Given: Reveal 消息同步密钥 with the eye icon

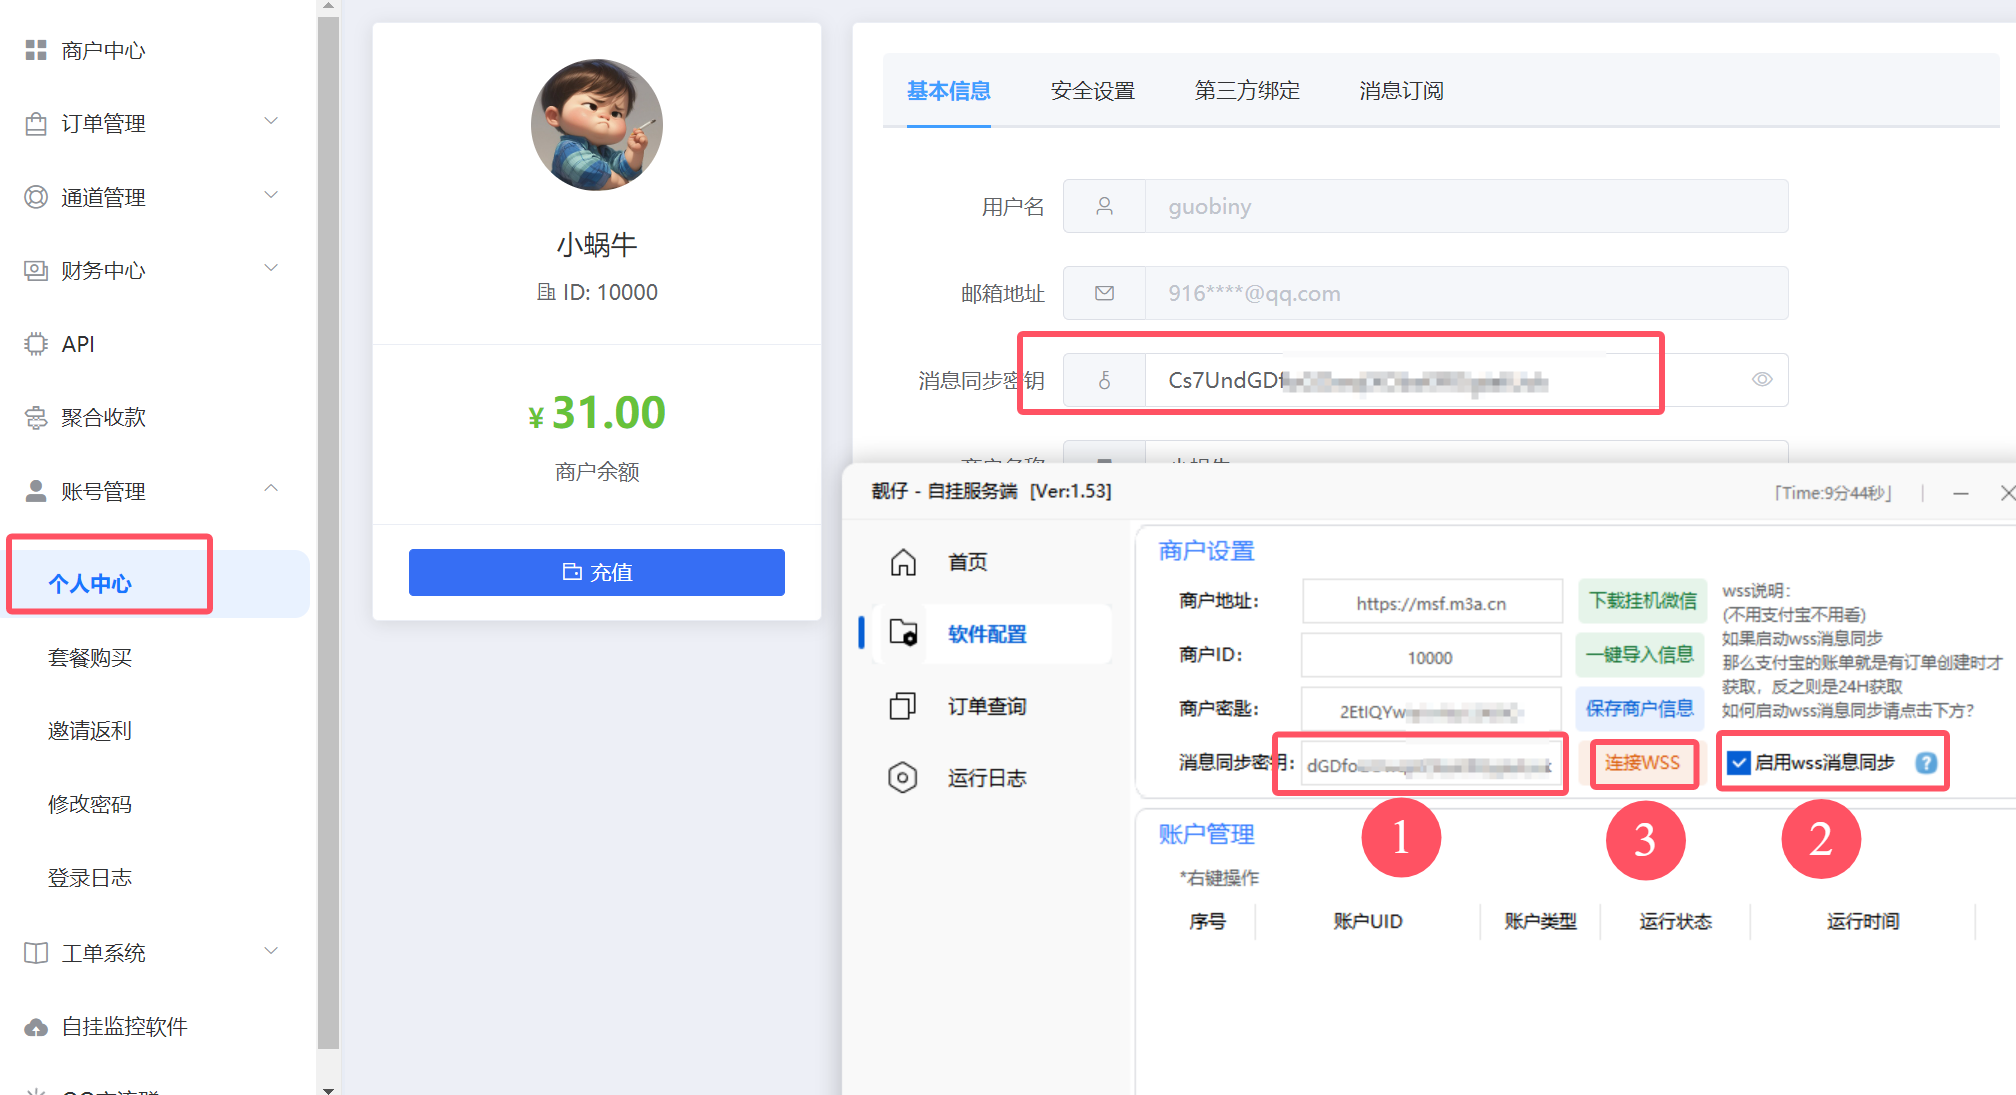Looking at the screenshot, I should click(1762, 380).
